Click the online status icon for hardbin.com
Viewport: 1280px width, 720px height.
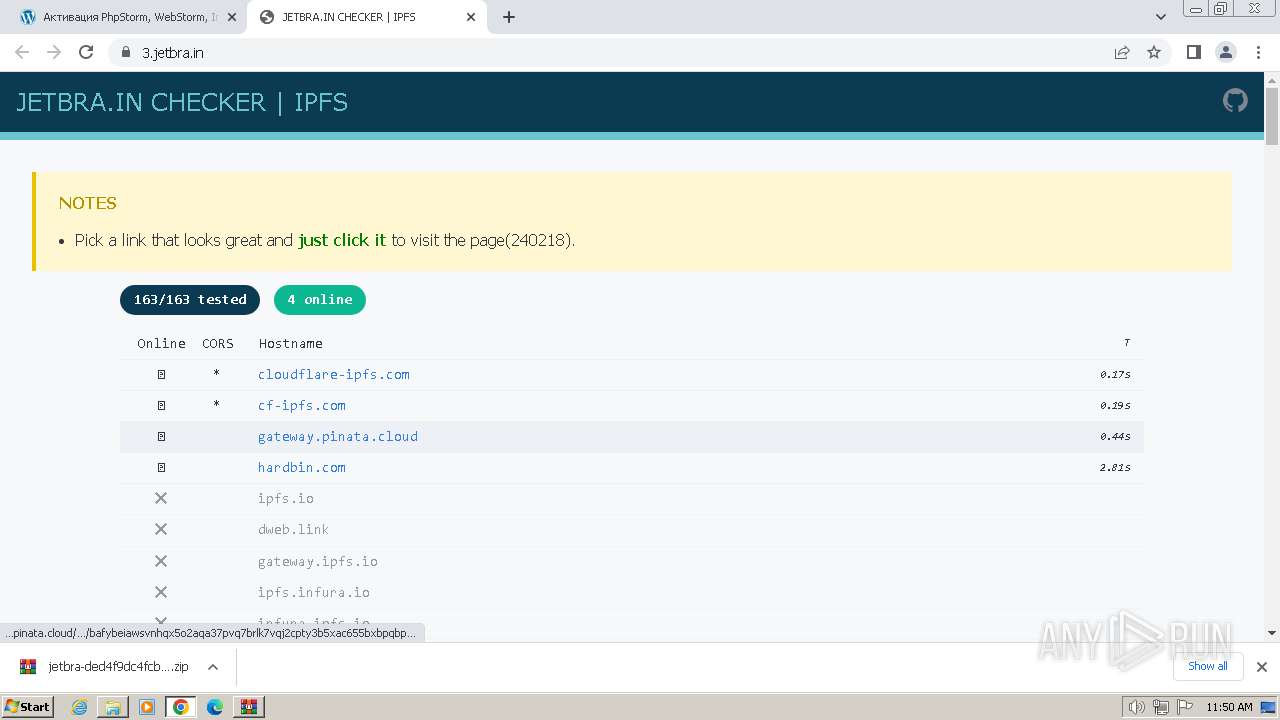(x=161, y=467)
